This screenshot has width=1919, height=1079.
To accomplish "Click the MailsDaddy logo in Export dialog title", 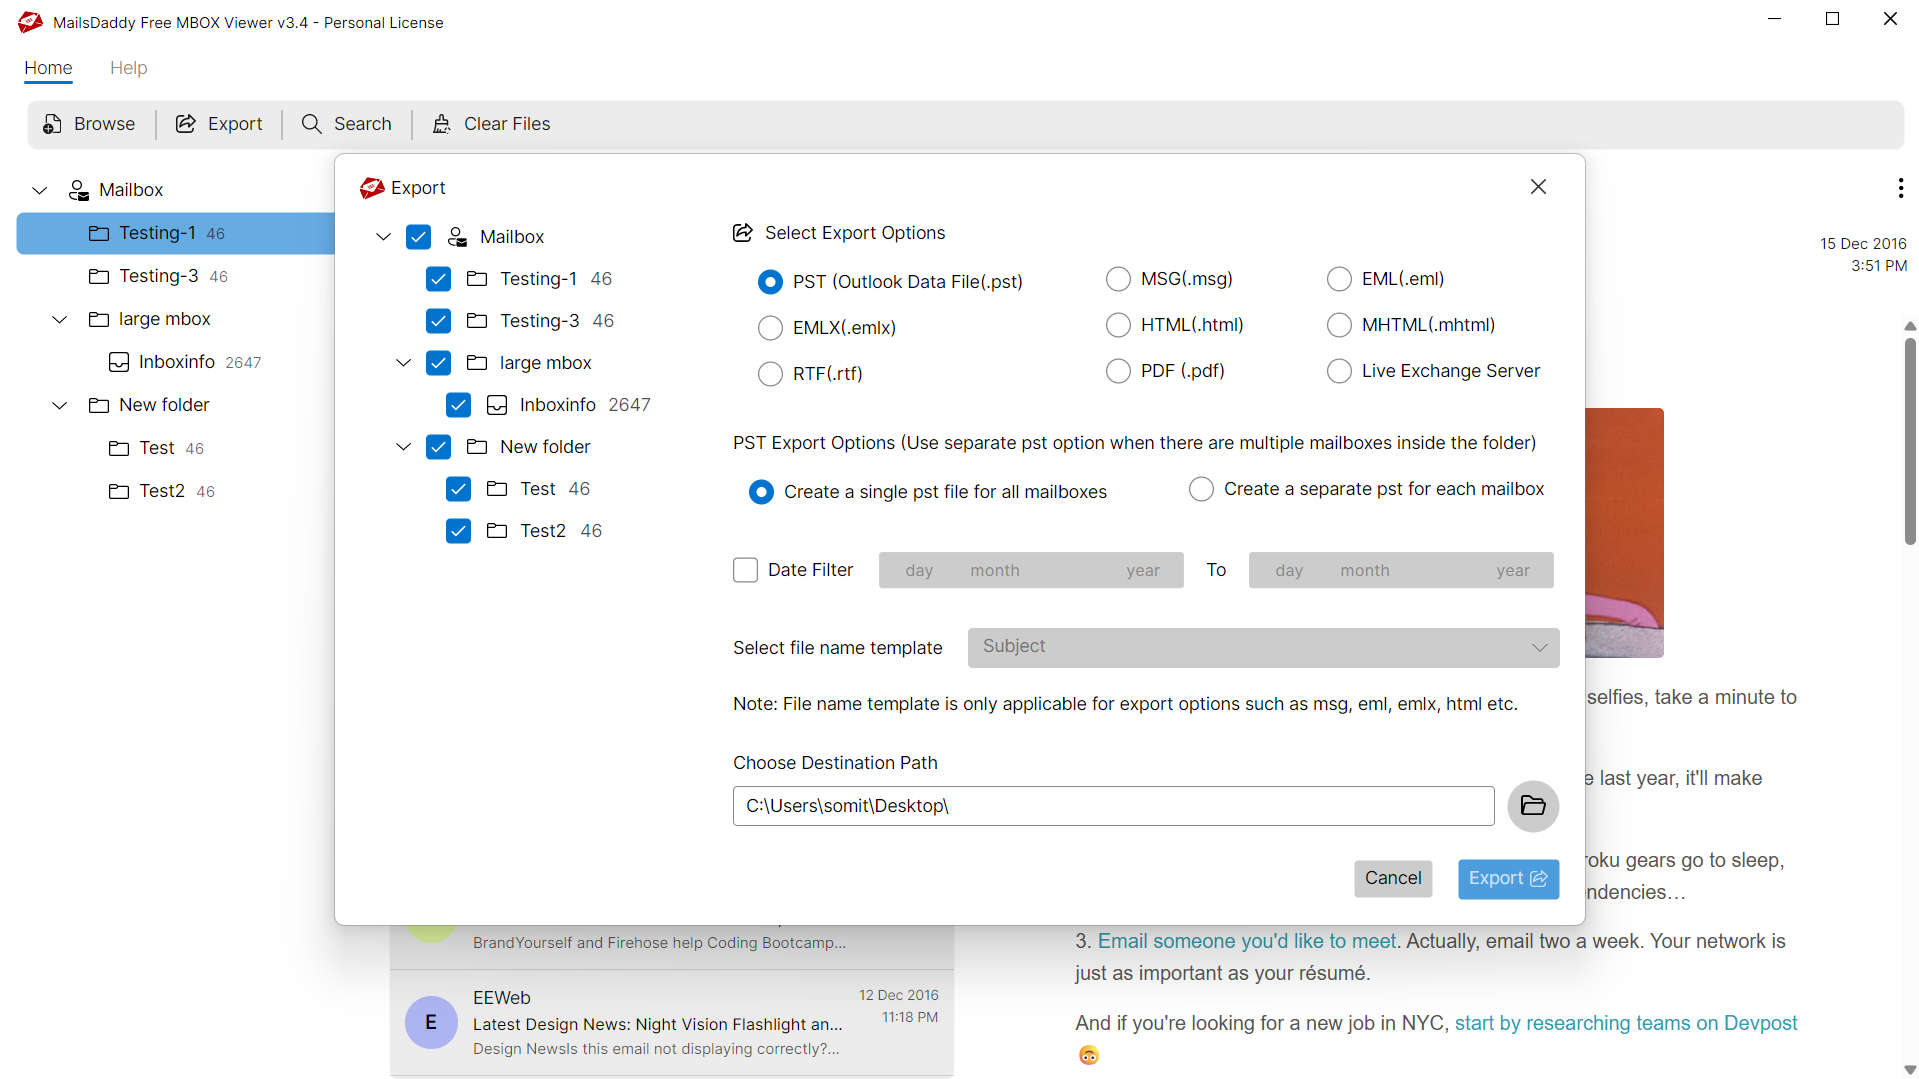I will [x=372, y=188].
